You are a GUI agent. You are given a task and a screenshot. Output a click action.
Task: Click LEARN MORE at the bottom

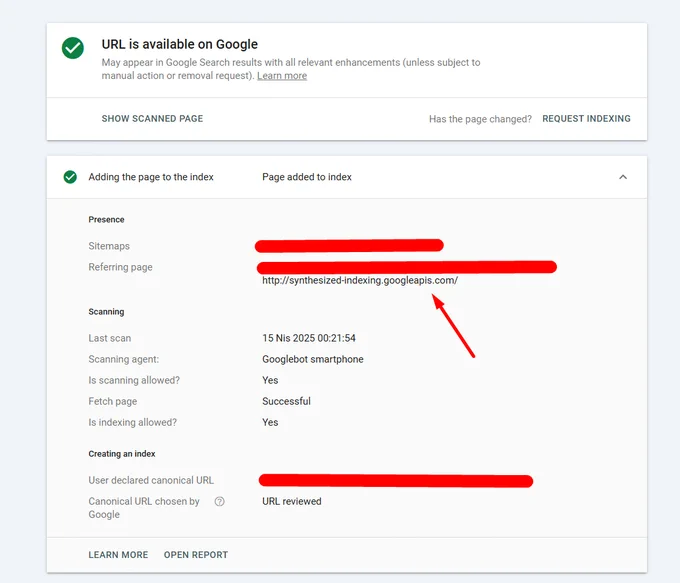(x=118, y=555)
